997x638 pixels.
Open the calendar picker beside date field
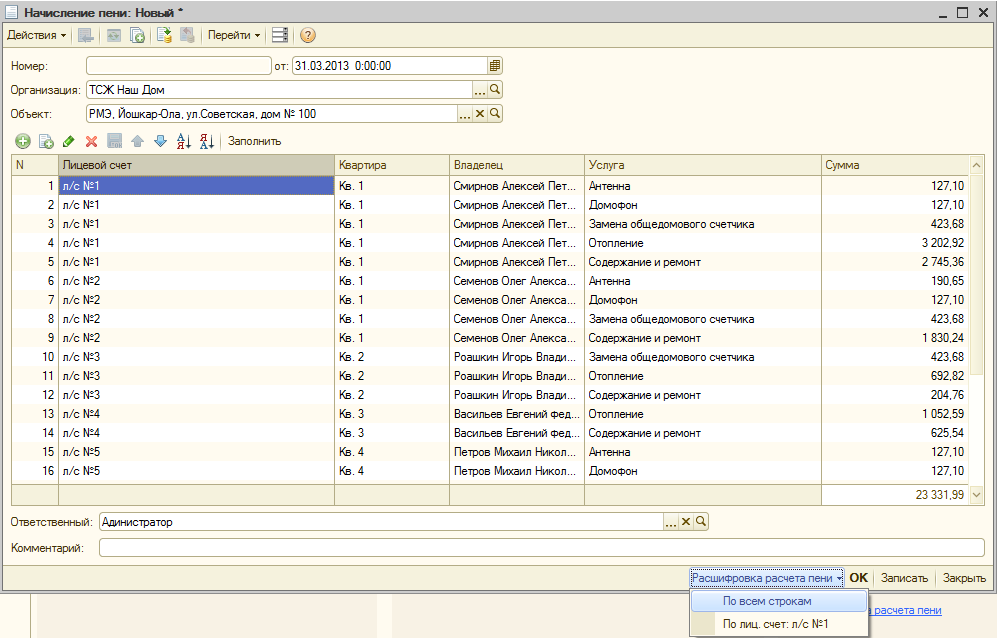pyautogui.click(x=495, y=66)
